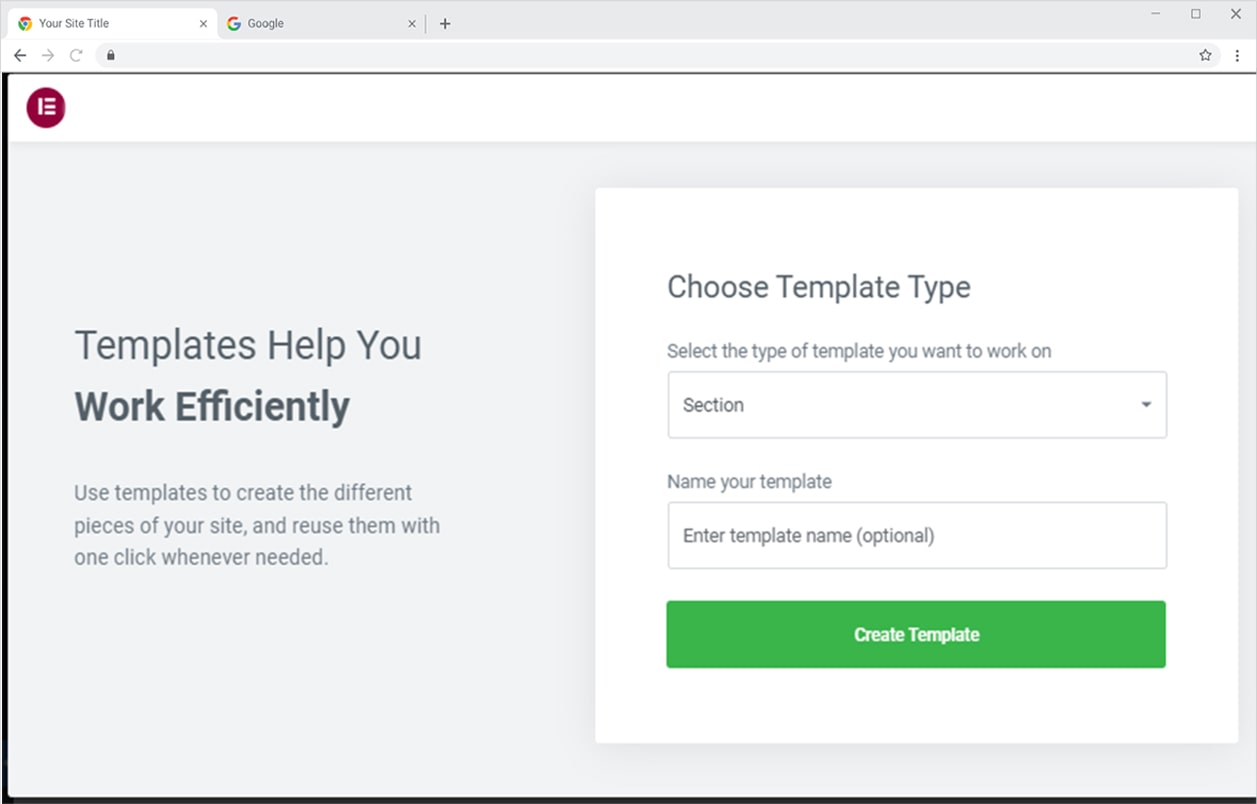The image size is (1257, 804).
Task: Go back to the previous page
Action: point(20,55)
